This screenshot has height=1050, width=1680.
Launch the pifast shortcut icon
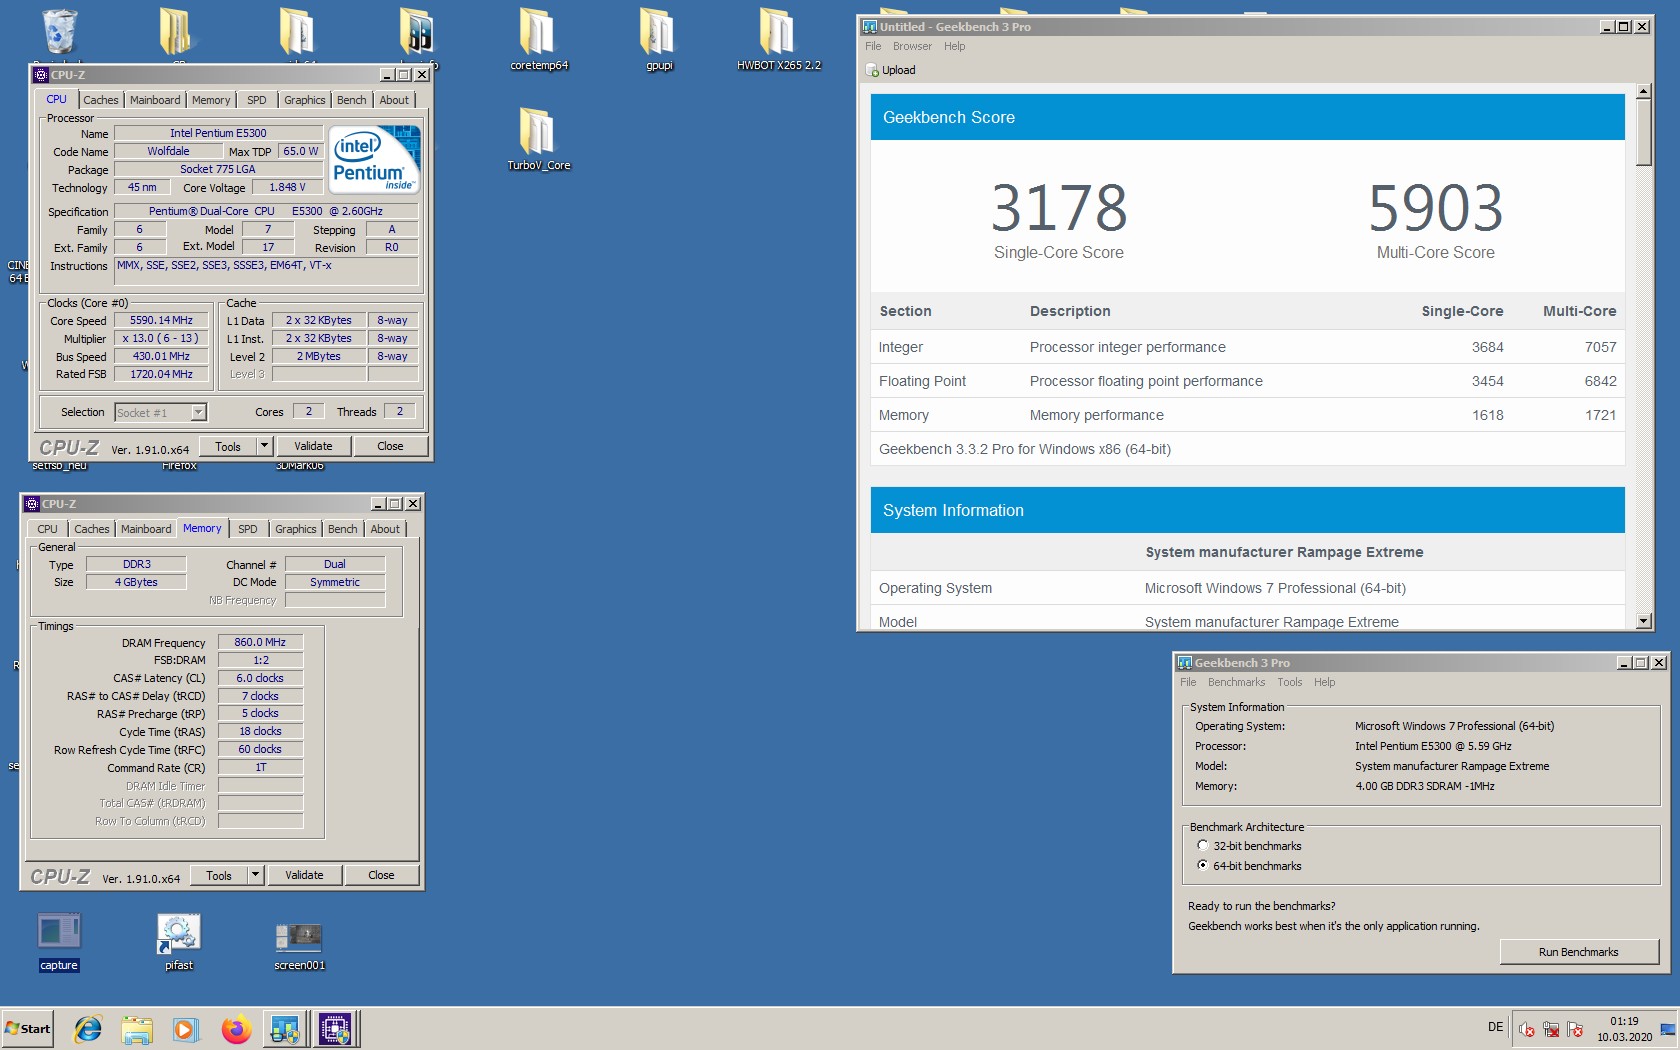coord(179,941)
